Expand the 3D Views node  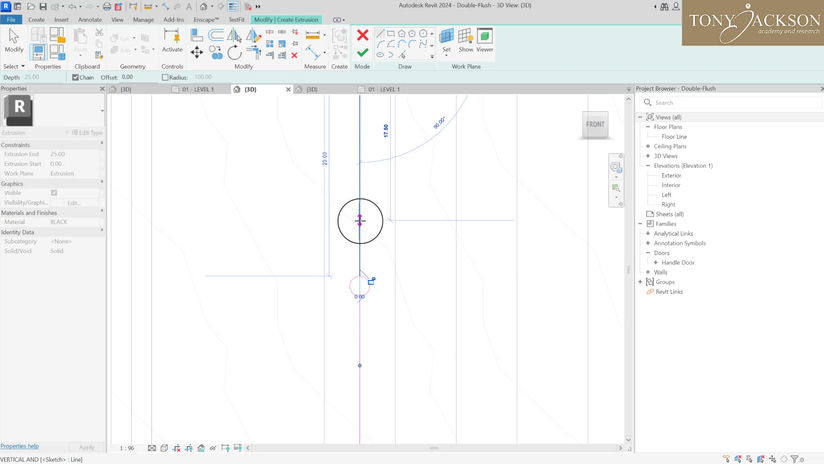click(648, 156)
